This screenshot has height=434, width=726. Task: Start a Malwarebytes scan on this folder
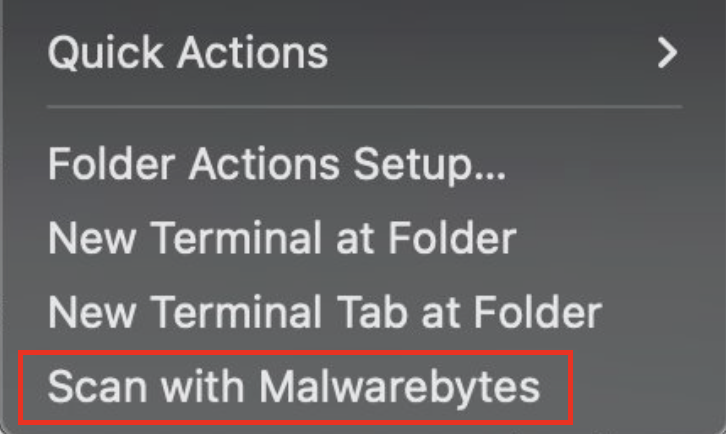[x=294, y=386]
